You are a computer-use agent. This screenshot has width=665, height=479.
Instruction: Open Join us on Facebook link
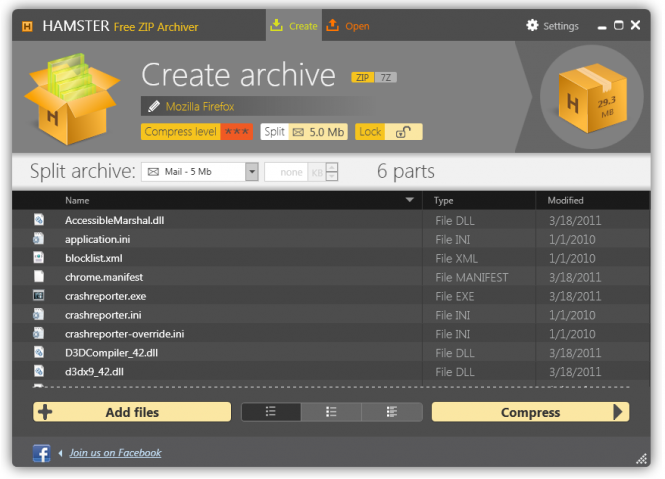pyautogui.click(x=115, y=453)
